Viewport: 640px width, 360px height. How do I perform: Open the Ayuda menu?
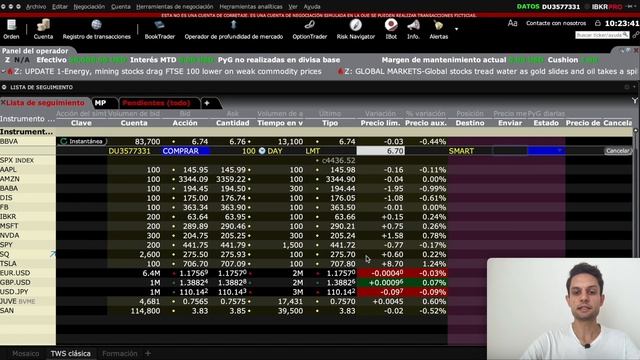click(x=312, y=7)
